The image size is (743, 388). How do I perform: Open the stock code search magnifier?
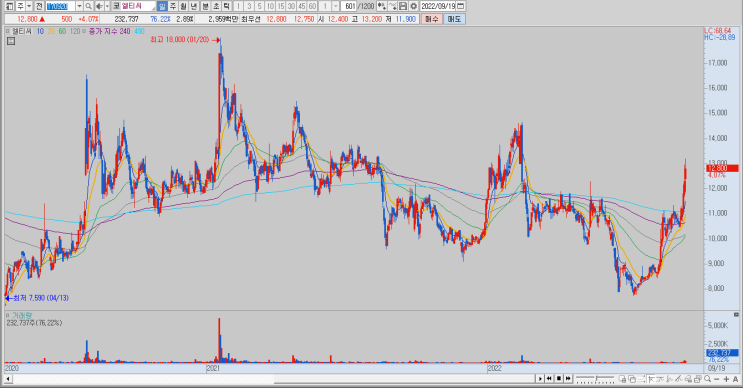[88, 6]
